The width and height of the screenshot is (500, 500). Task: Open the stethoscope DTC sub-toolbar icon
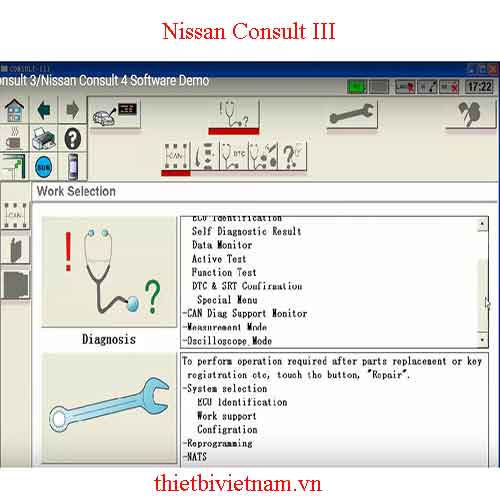point(234,156)
